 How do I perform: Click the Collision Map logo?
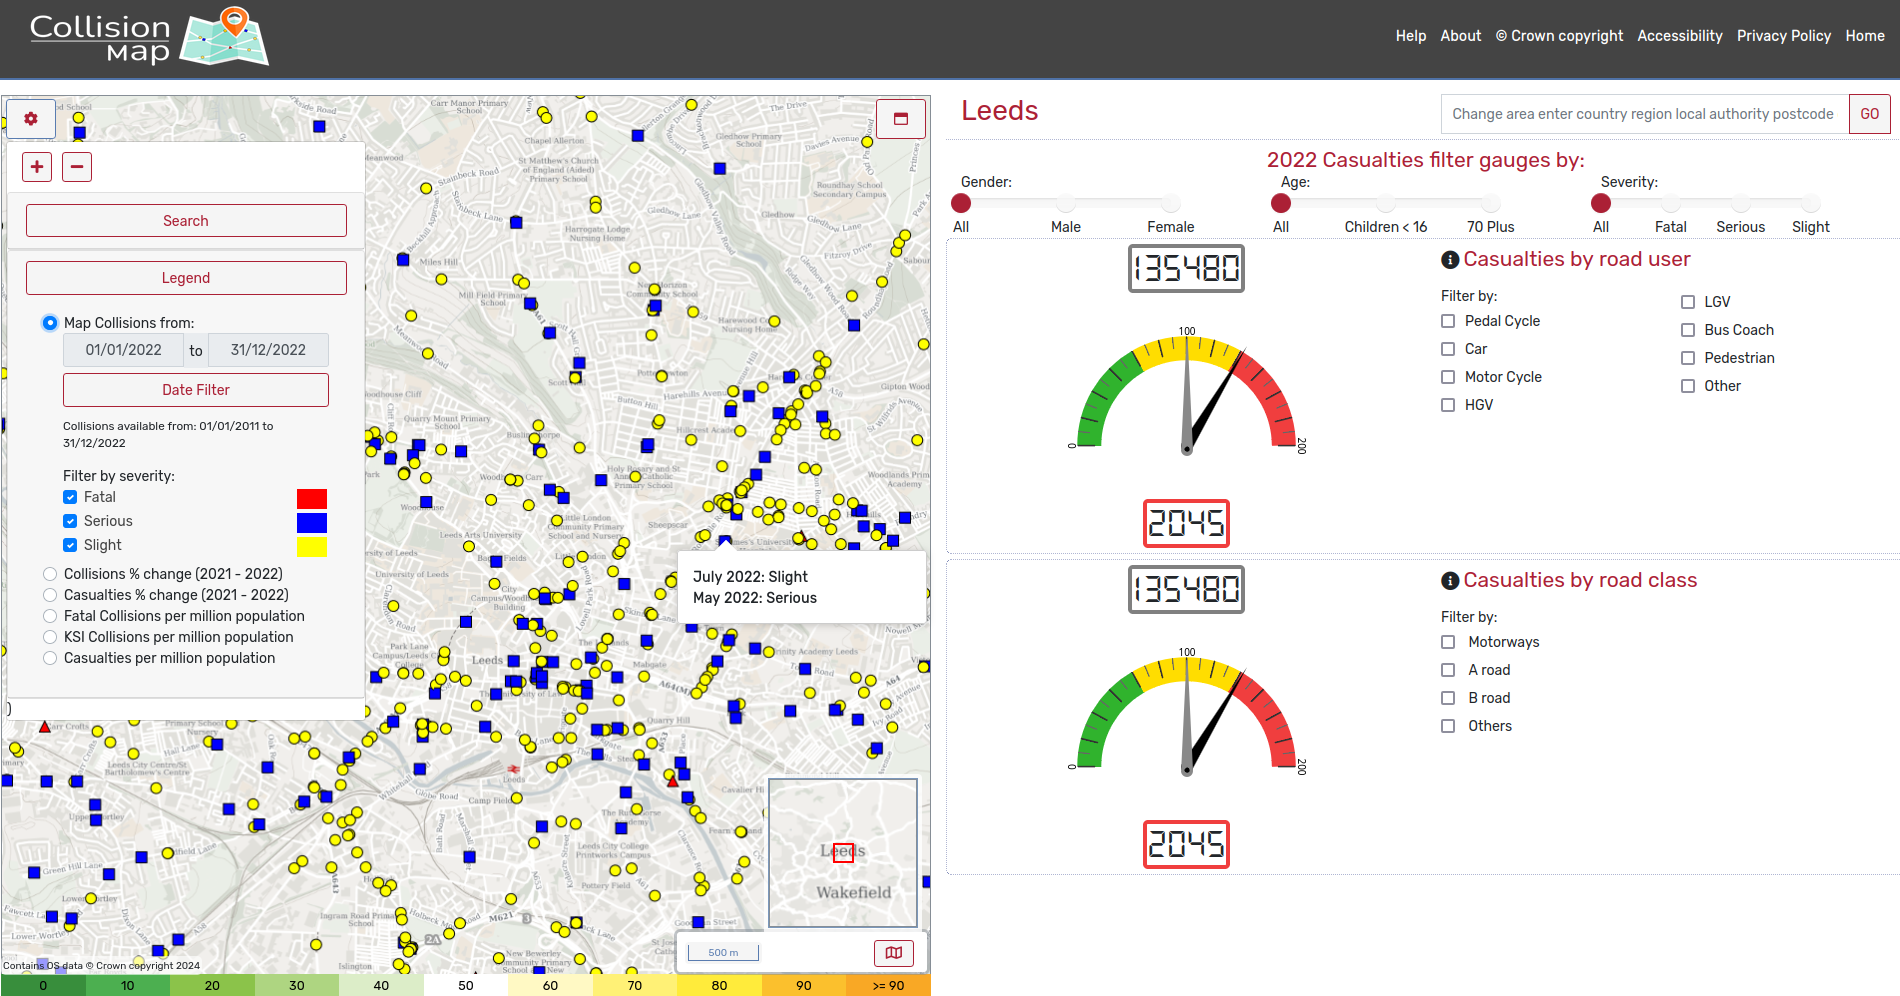click(x=149, y=38)
